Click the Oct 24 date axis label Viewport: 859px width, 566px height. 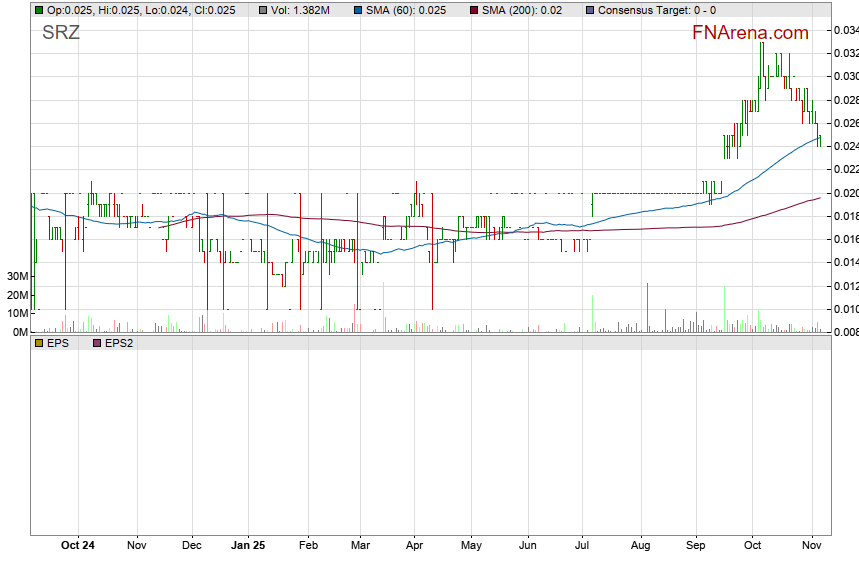coord(78,545)
